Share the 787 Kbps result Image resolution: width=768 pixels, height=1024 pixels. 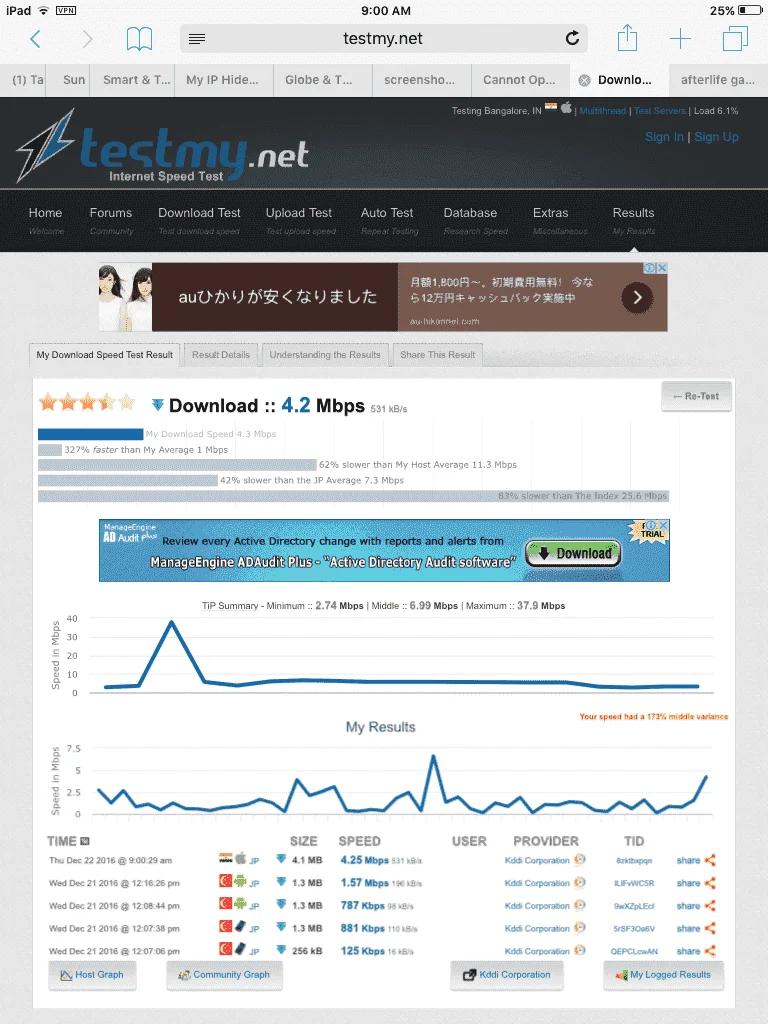(696, 906)
